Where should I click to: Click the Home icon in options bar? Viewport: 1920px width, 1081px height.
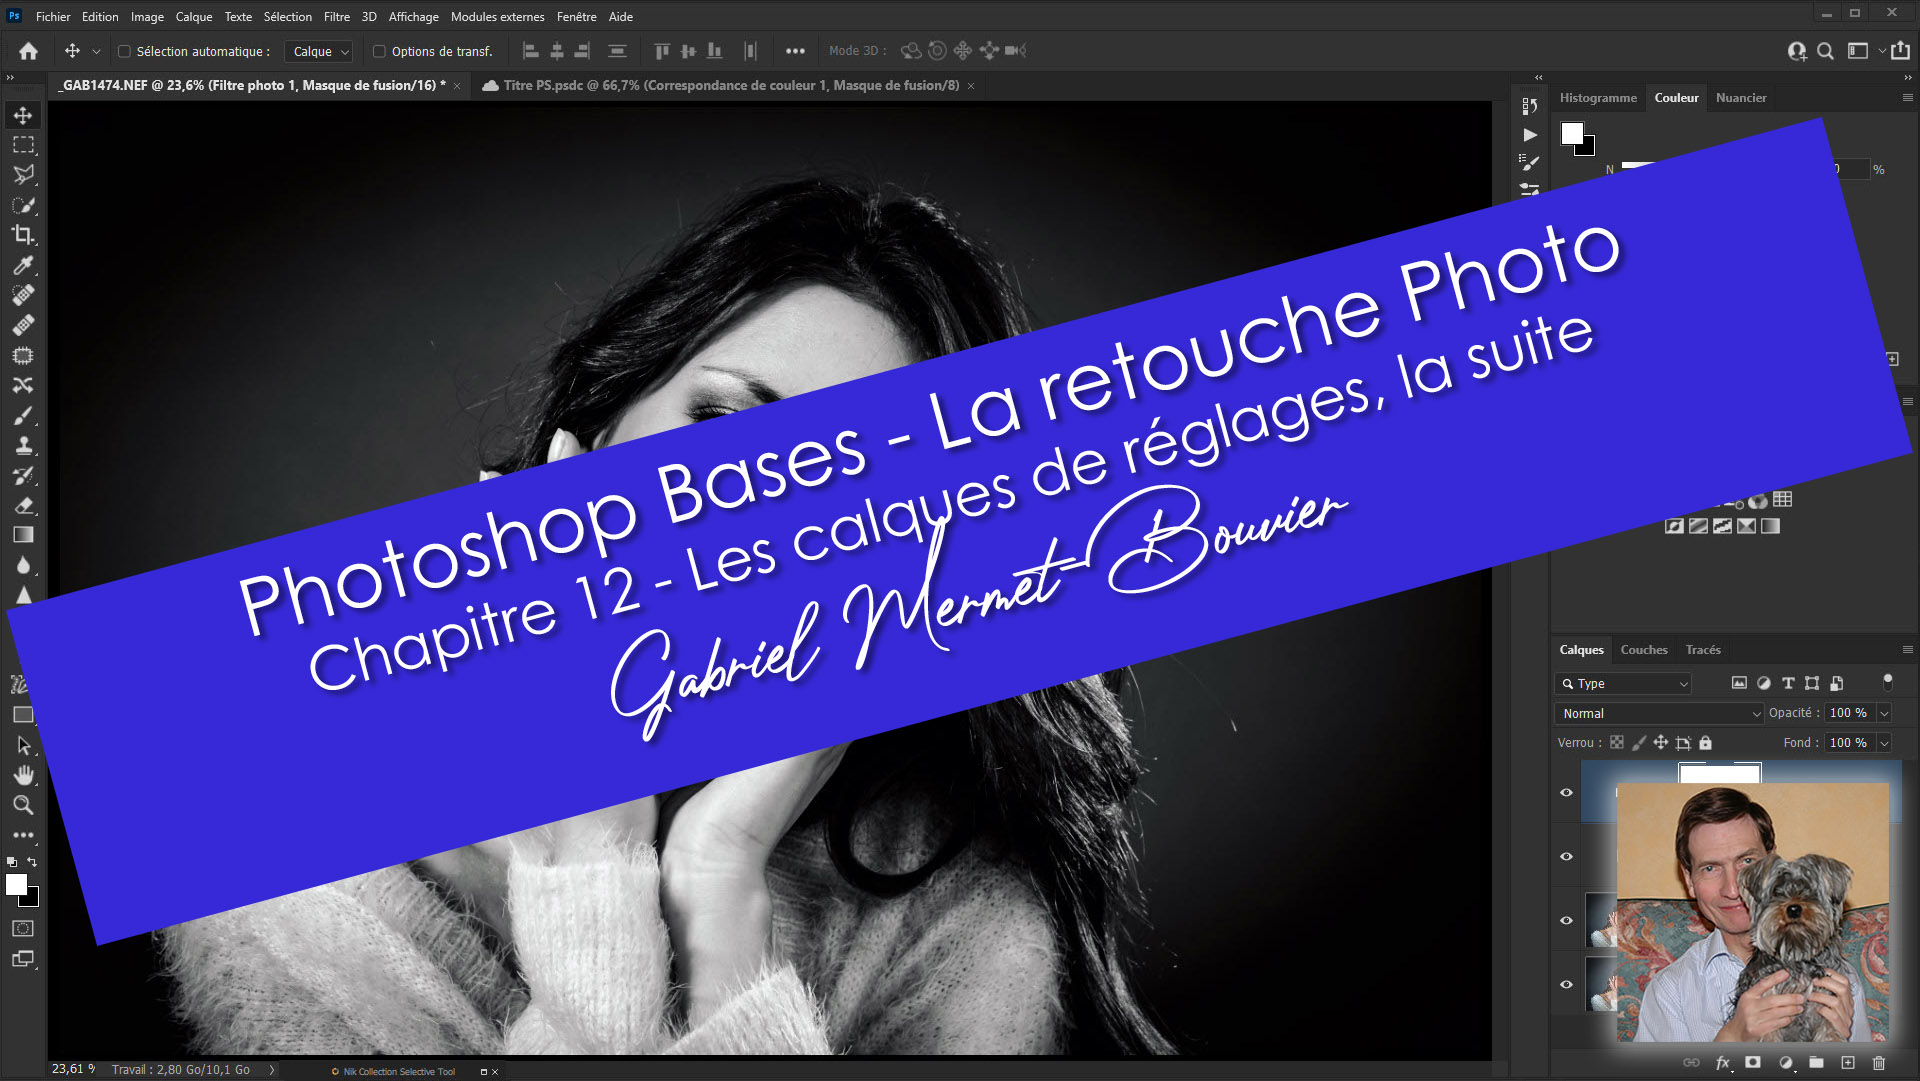(x=28, y=51)
